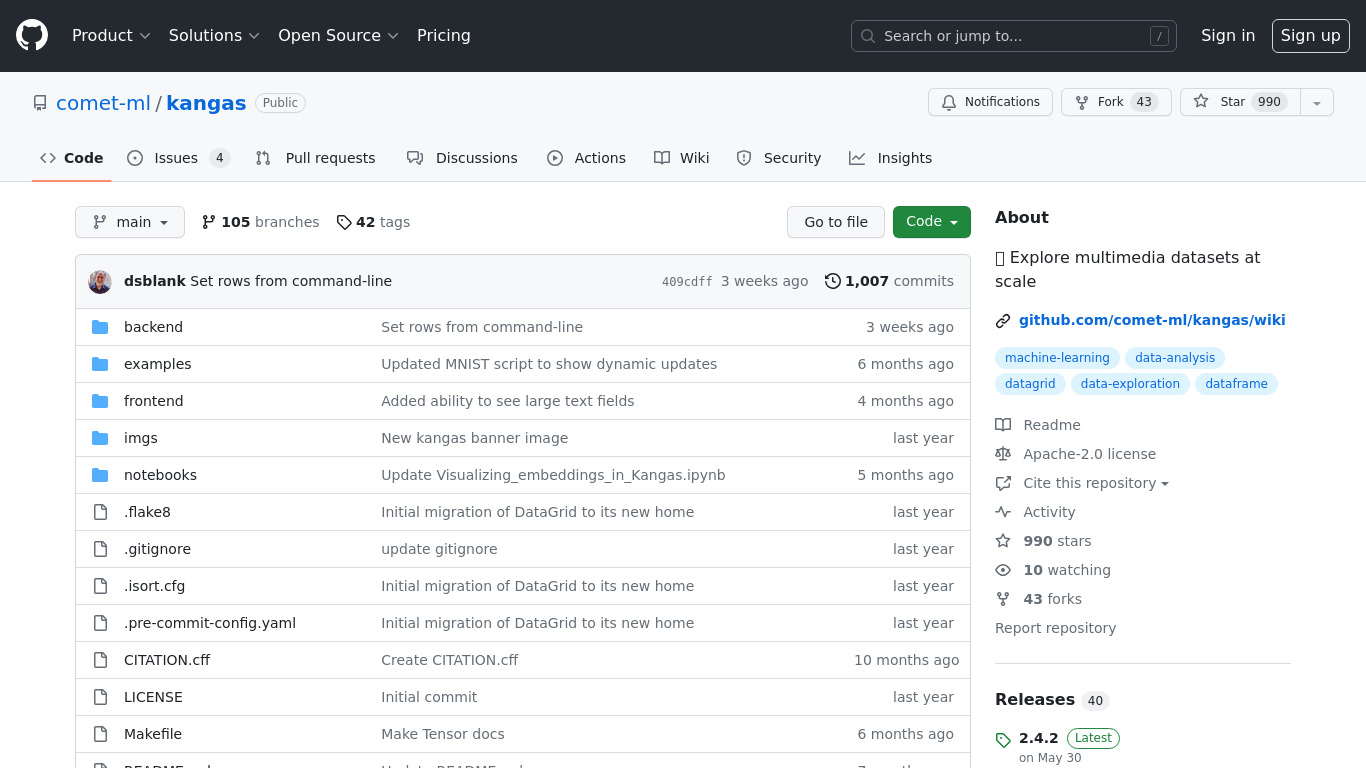1366x768 pixels.
Task: Open the Security tab
Action: tap(778, 158)
